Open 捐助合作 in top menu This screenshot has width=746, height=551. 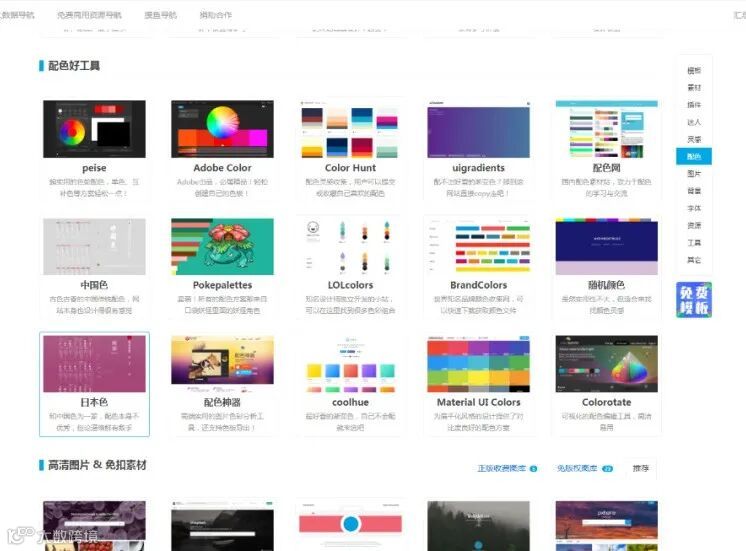[216, 15]
